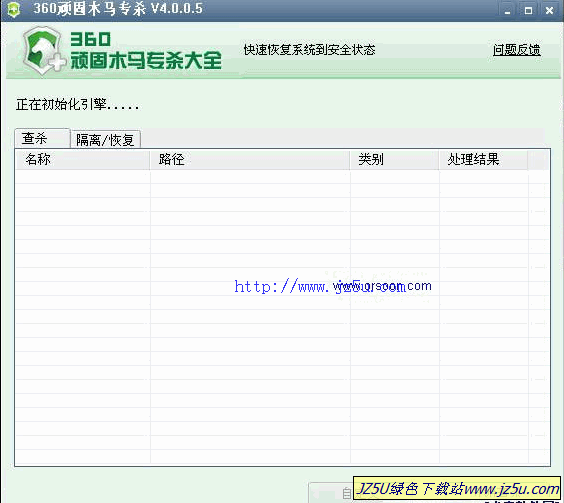
Task: Click the 顽固木马专杀大全 heading text
Action: tap(146, 60)
